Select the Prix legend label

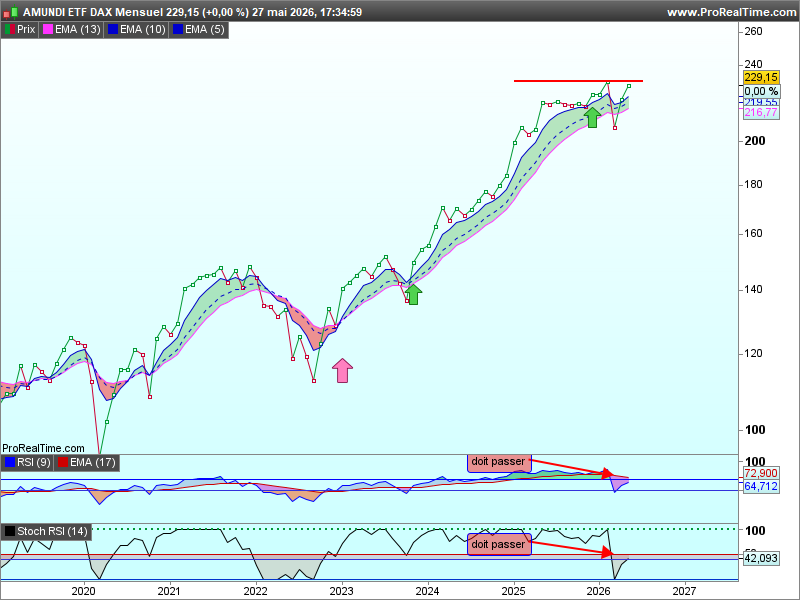(x=26, y=30)
